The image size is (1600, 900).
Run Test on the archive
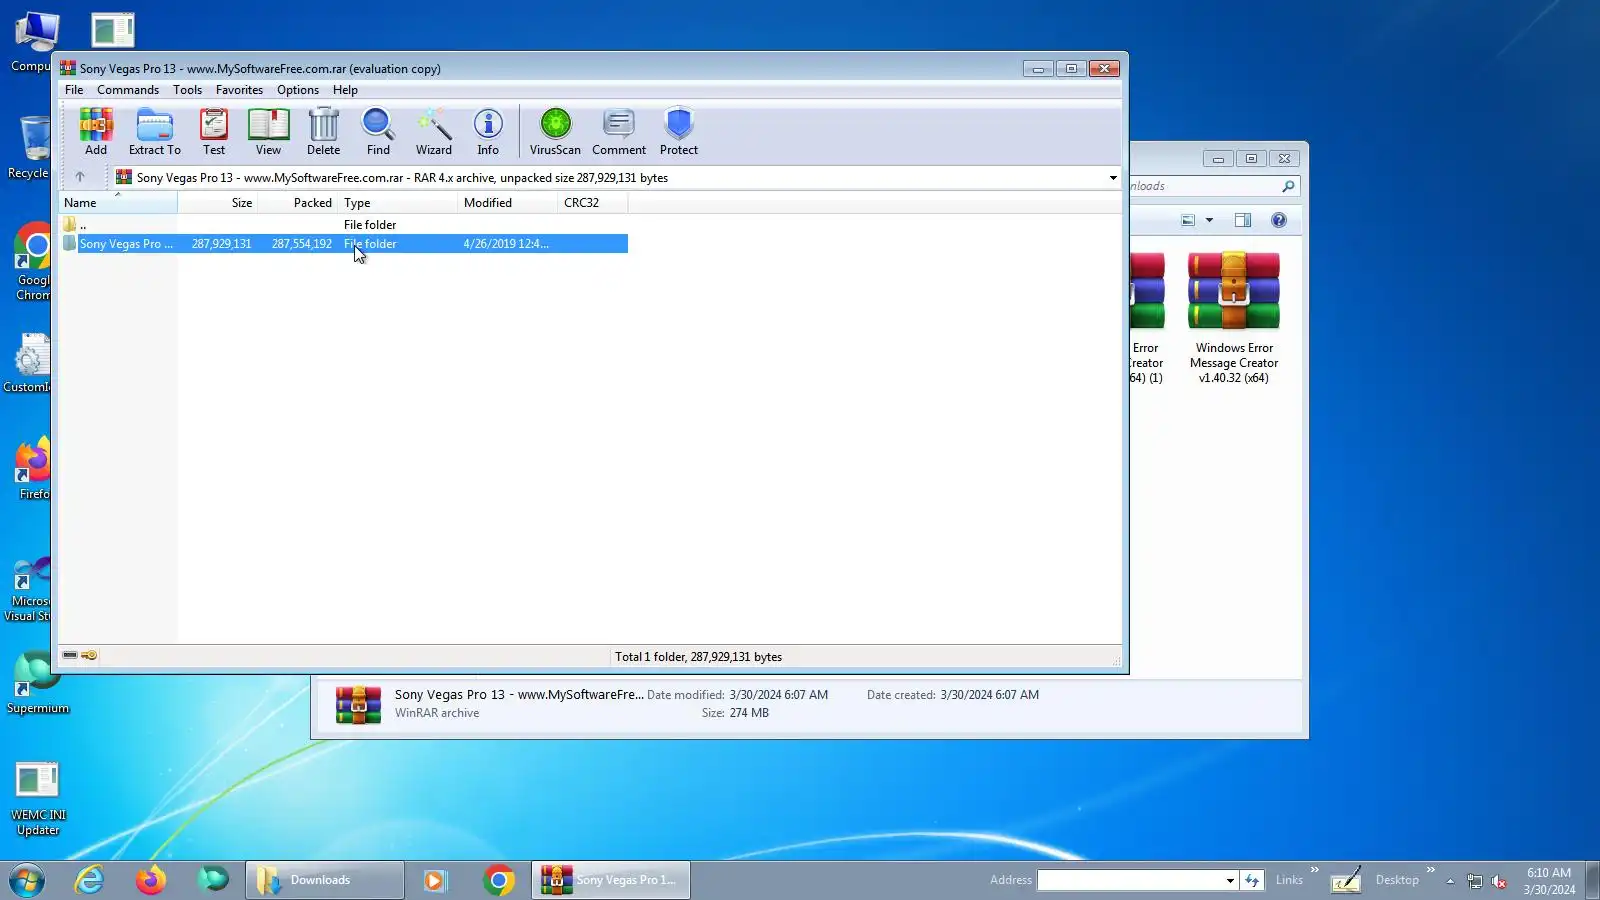pos(214,132)
